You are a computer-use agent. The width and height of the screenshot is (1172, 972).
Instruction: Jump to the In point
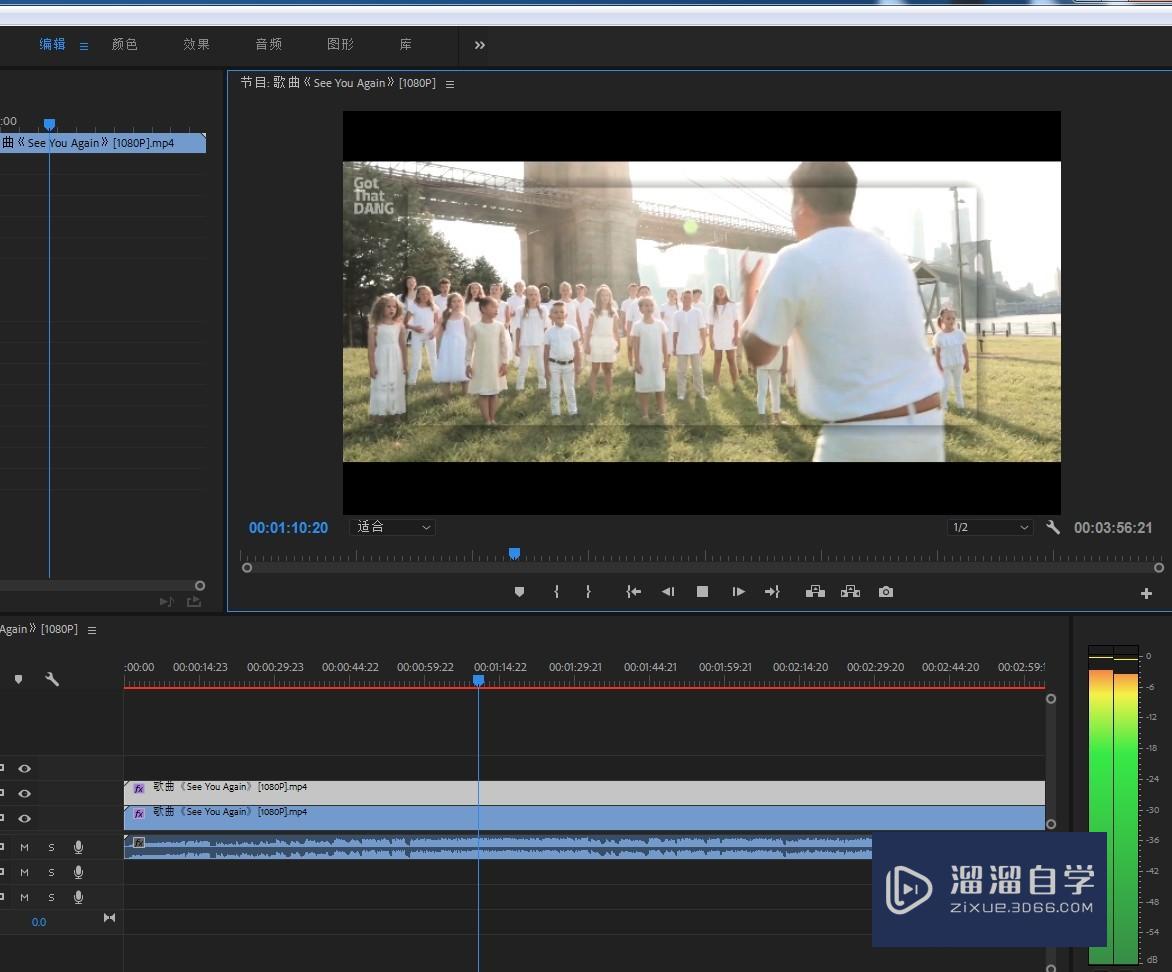click(633, 591)
